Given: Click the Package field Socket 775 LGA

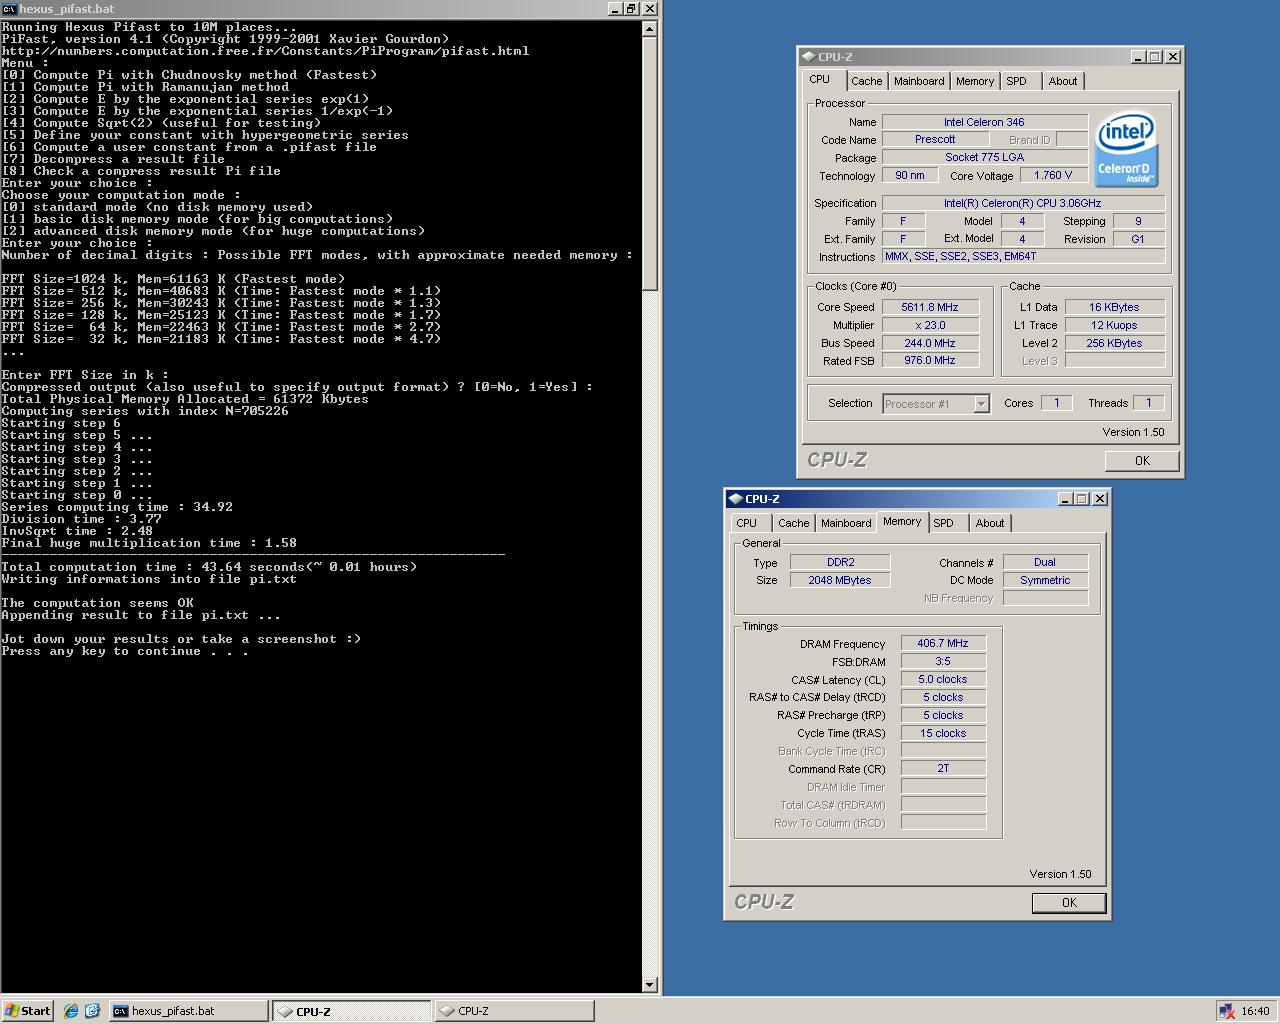Looking at the screenshot, I should 985,158.
